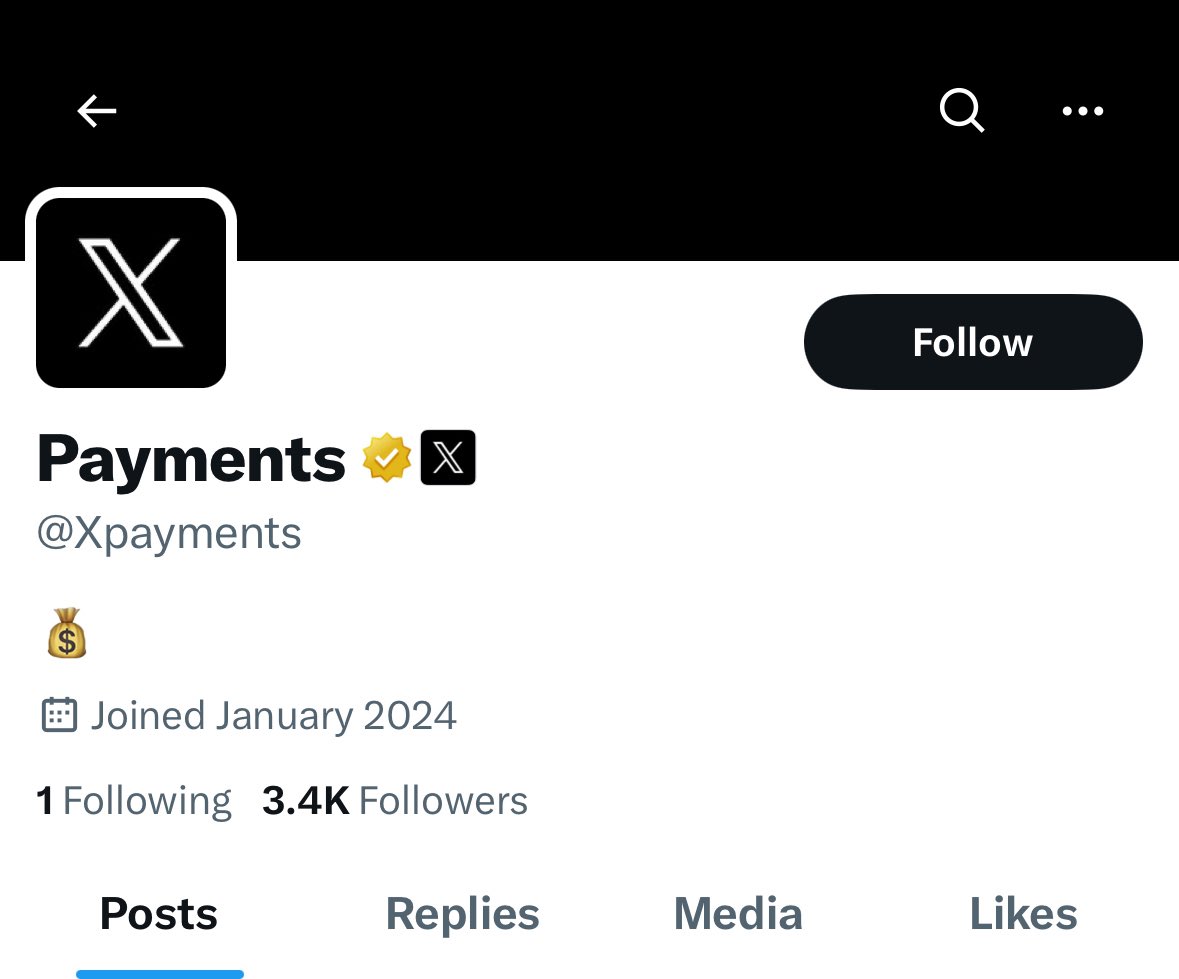1179x979 pixels.
Task: Follow the Payments account
Action: (x=972, y=342)
